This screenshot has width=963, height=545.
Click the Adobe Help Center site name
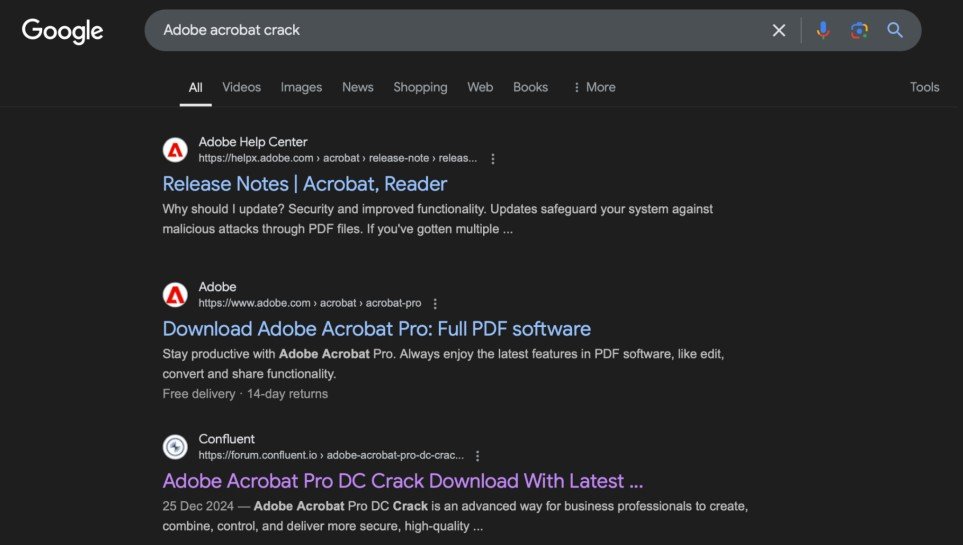pos(252,142)
